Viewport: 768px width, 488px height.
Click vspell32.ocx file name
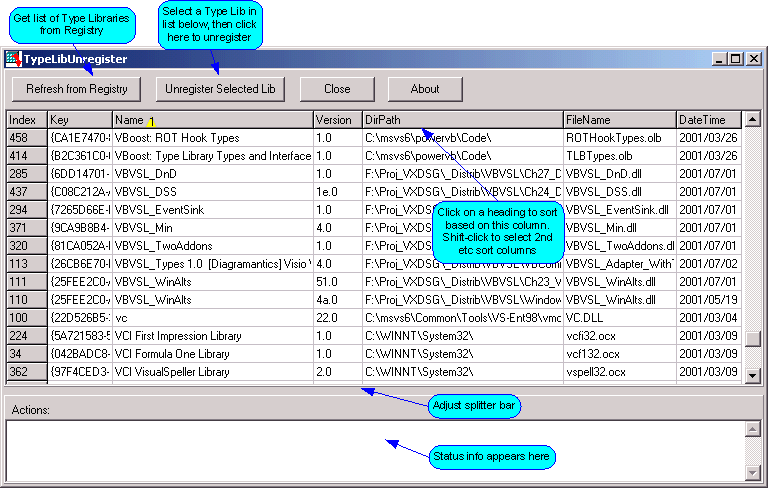tap(620, 372)
